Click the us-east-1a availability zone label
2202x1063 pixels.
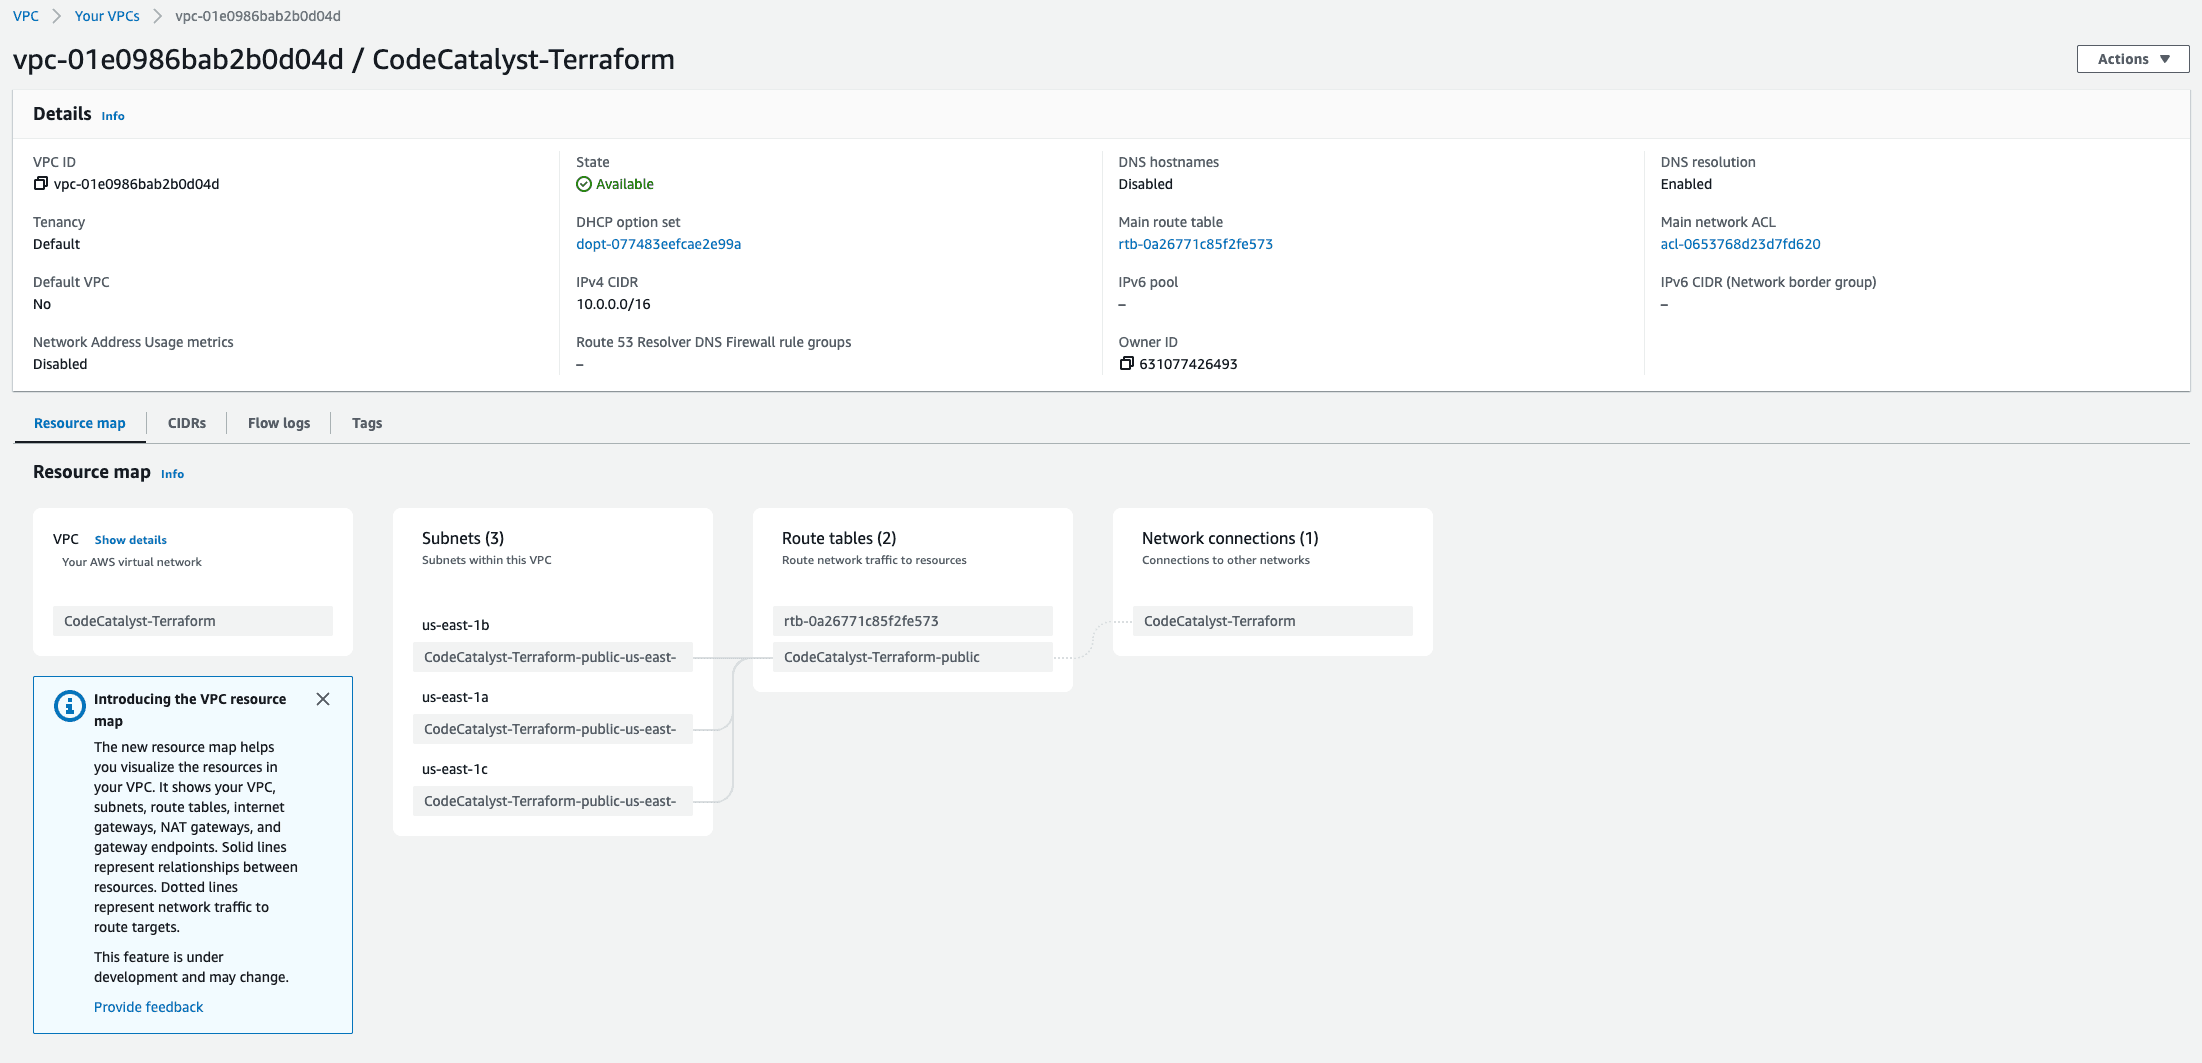tap(455, 697)
